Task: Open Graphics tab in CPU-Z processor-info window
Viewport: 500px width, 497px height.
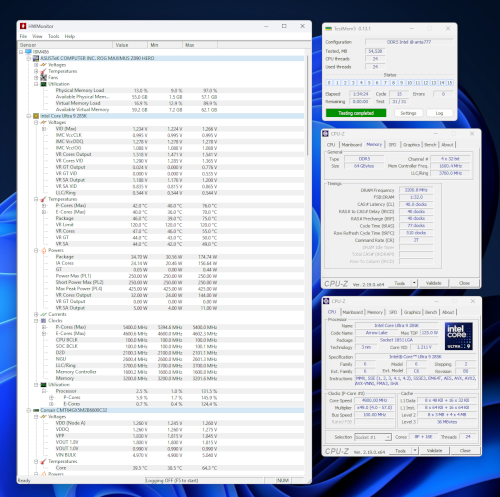Action: tap(412, 312)
